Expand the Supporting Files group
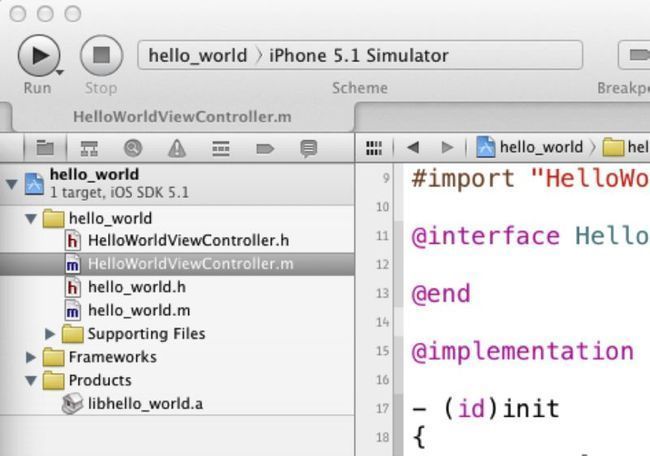 pyautogui.click(x=50, y=334)
